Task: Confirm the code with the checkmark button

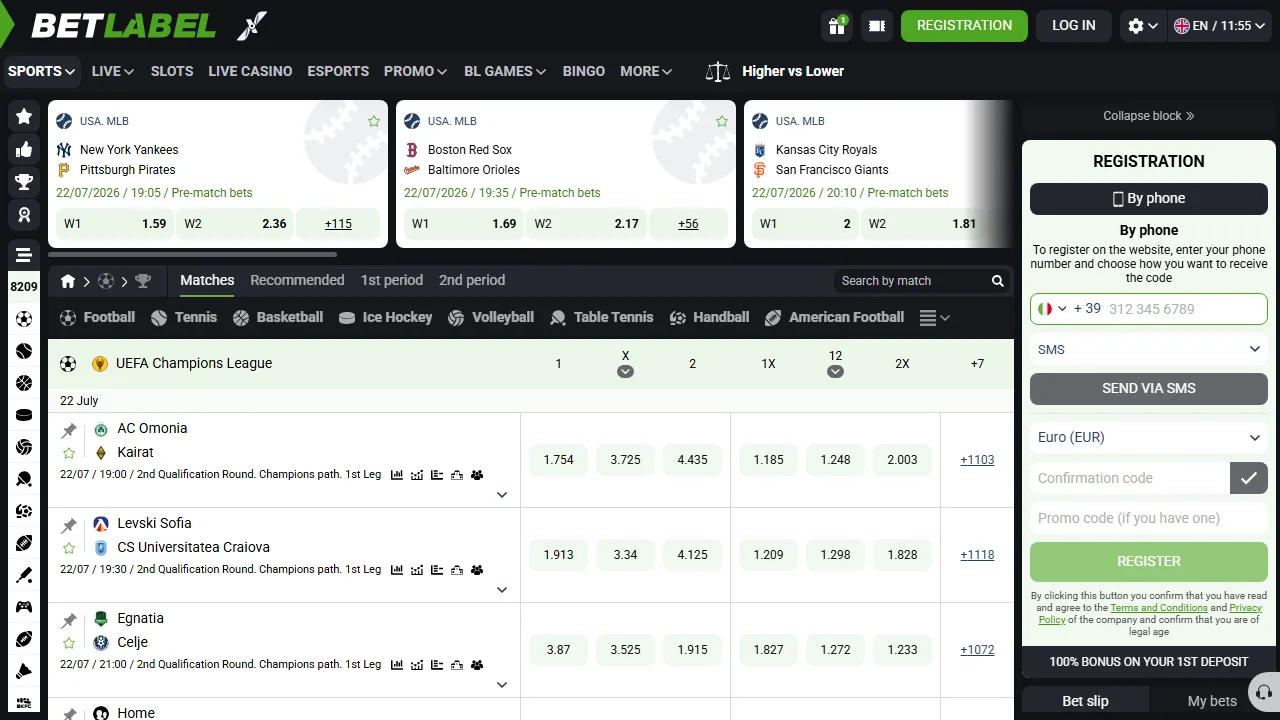Action: pos(1249,478)
